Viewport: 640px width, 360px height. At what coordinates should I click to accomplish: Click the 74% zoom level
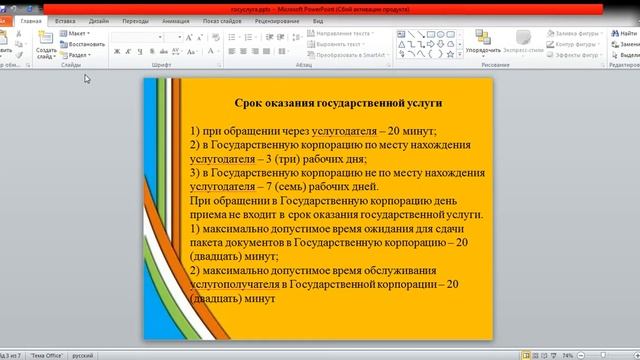pyautogui.click(x=567, y=356)
